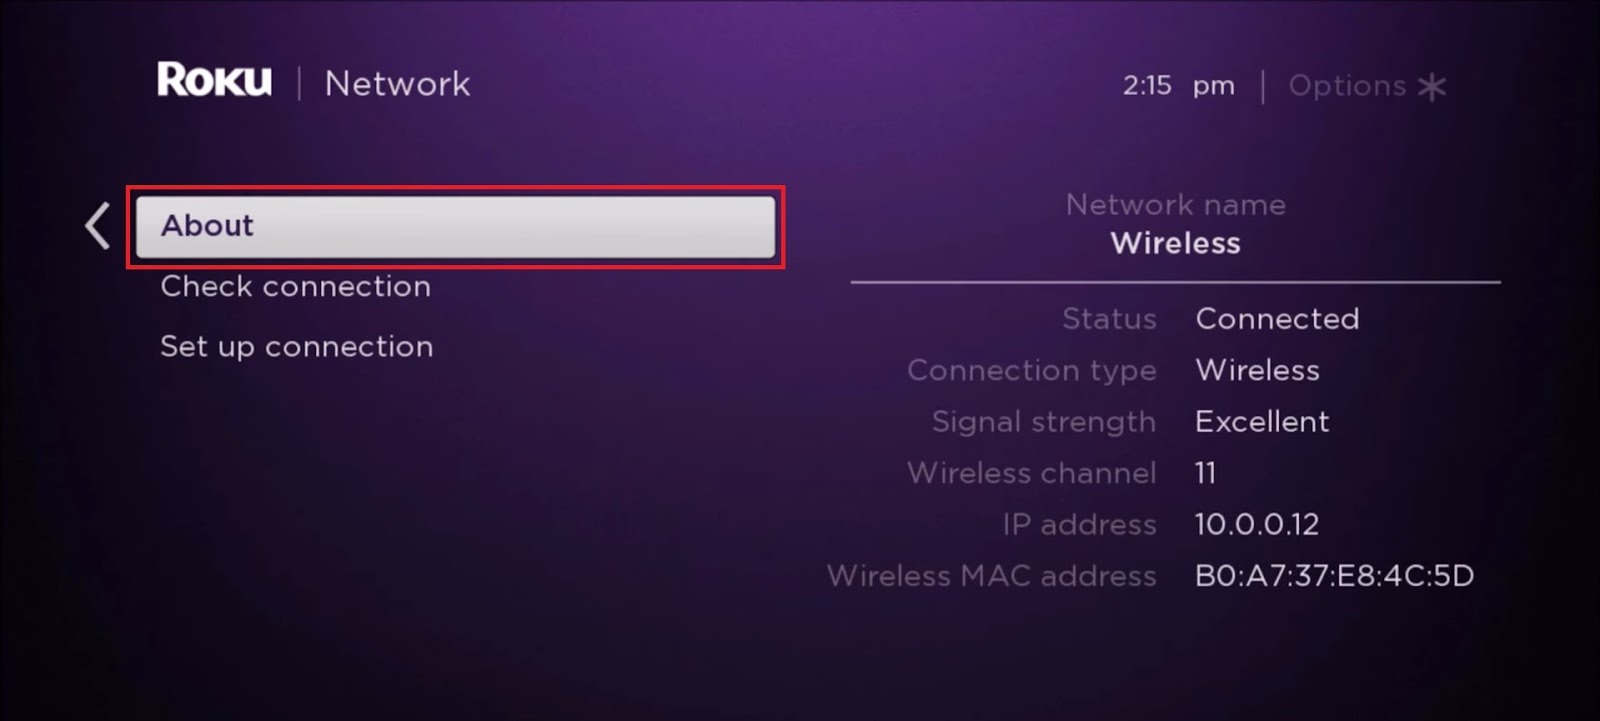1600x721 pixels.
Task: Click the wireless channel number 11
Action: pyautogui.click(x=1205, y=473)
